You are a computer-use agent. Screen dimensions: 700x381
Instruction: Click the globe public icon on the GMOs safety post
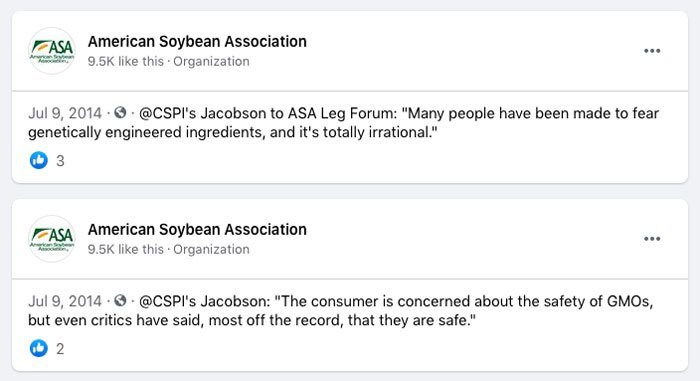pos(120,301)
